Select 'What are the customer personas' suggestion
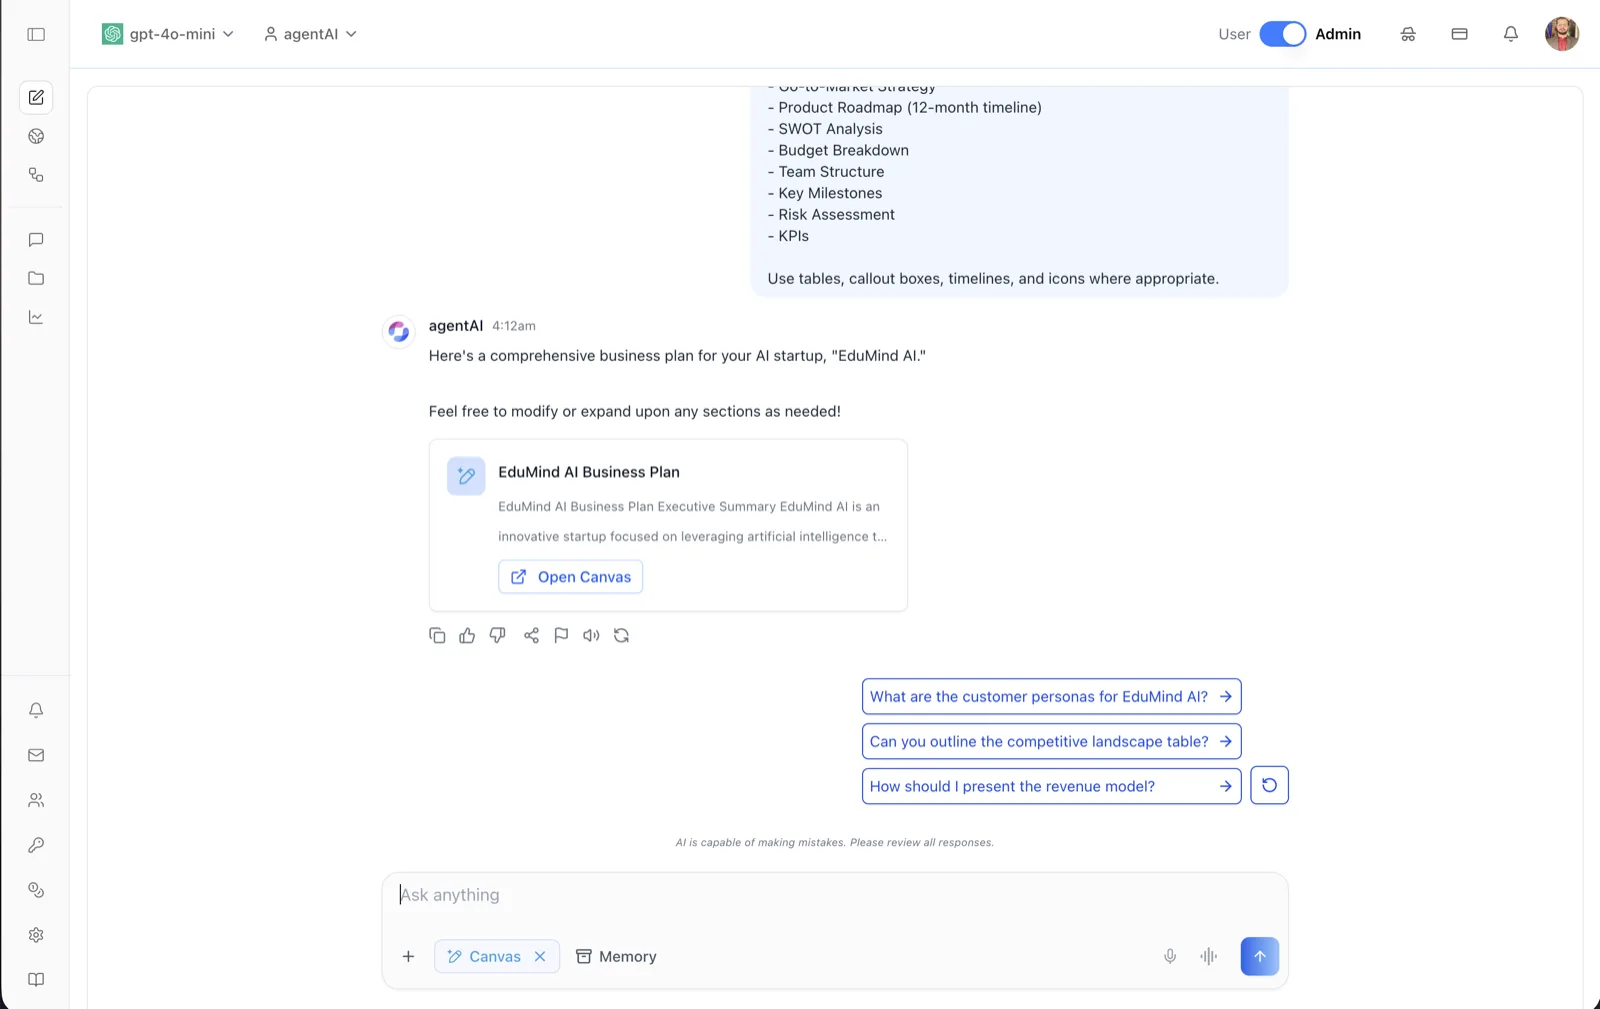The width and height of the screenshot is (1600, 1009). (x=1051, y=696)
